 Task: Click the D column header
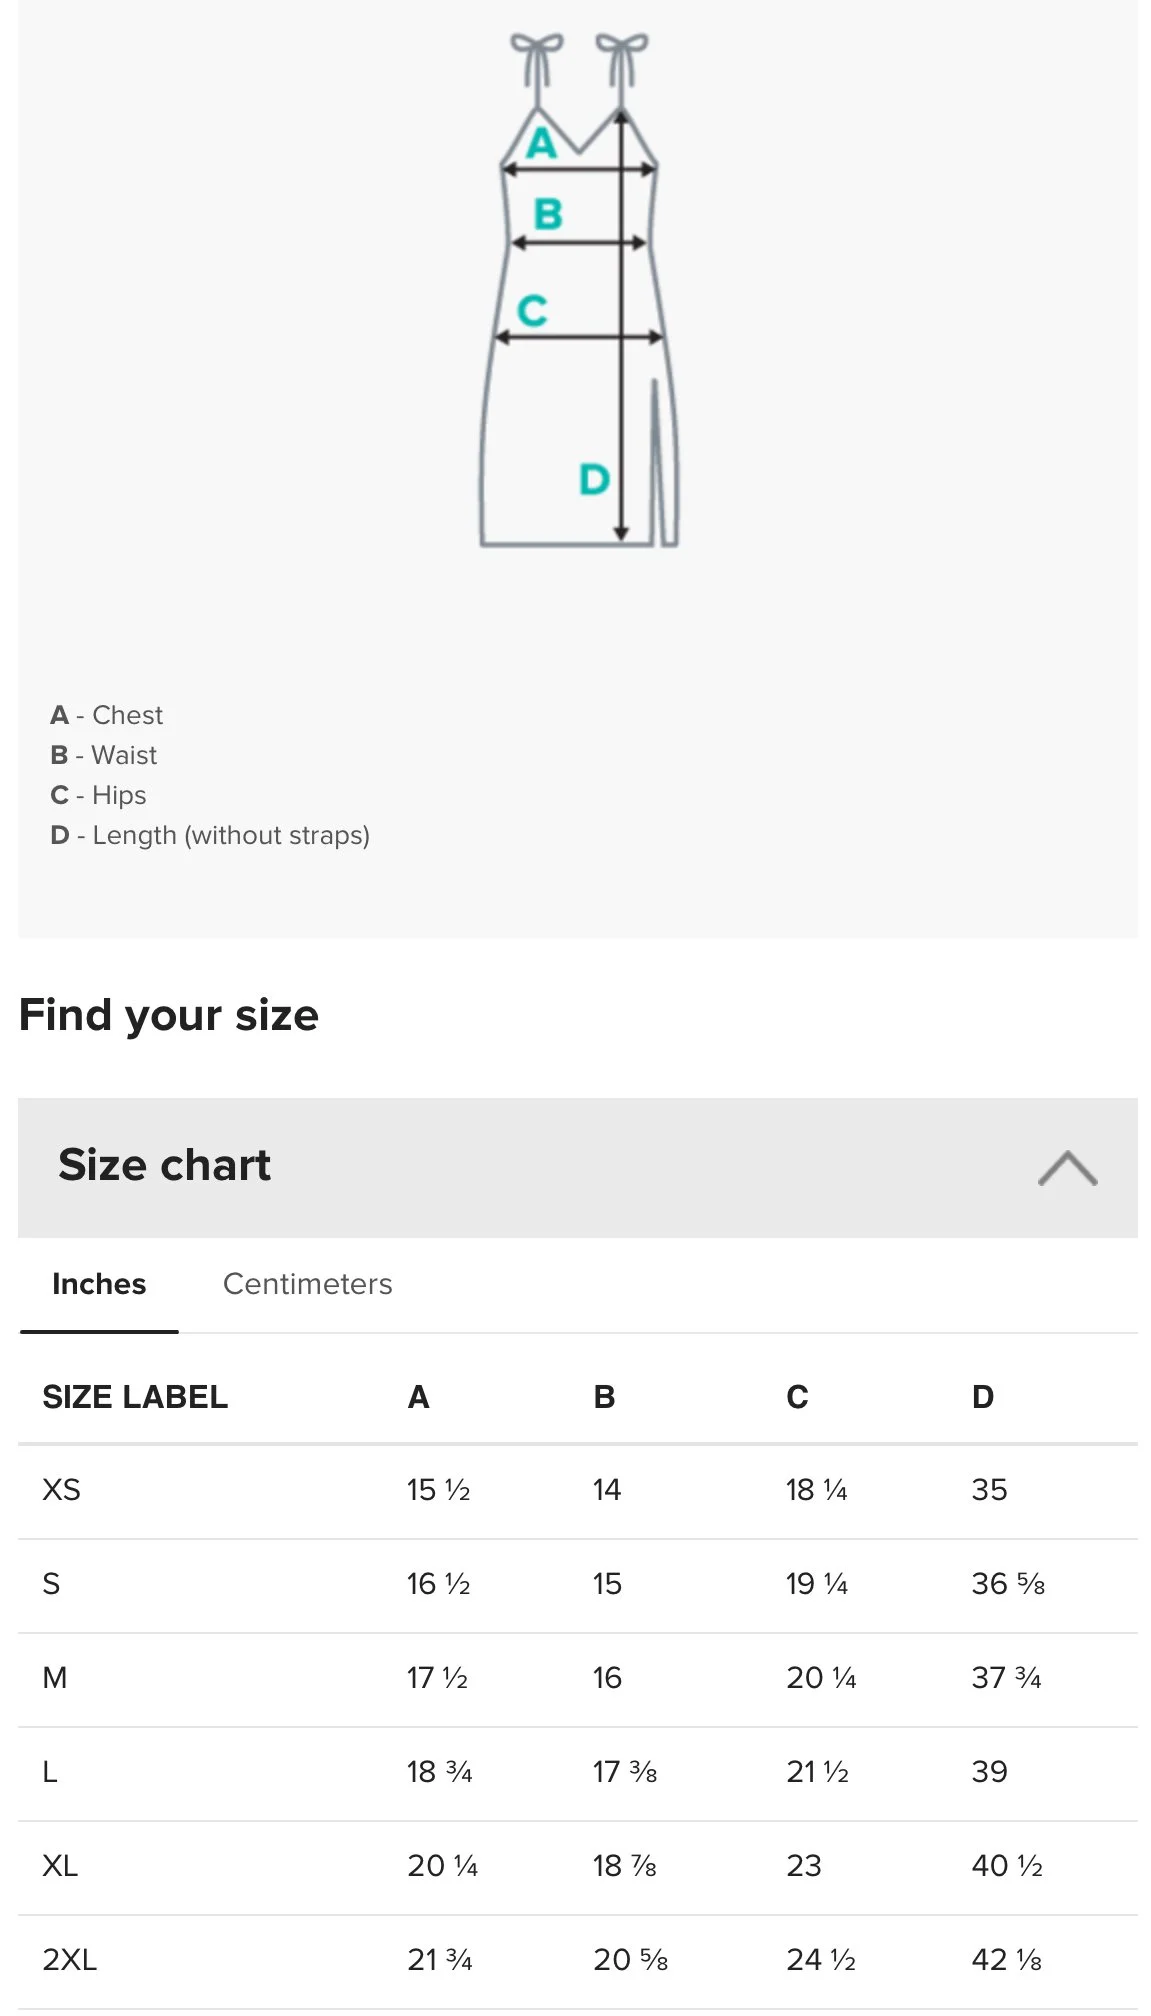(x=983, y=1396)
